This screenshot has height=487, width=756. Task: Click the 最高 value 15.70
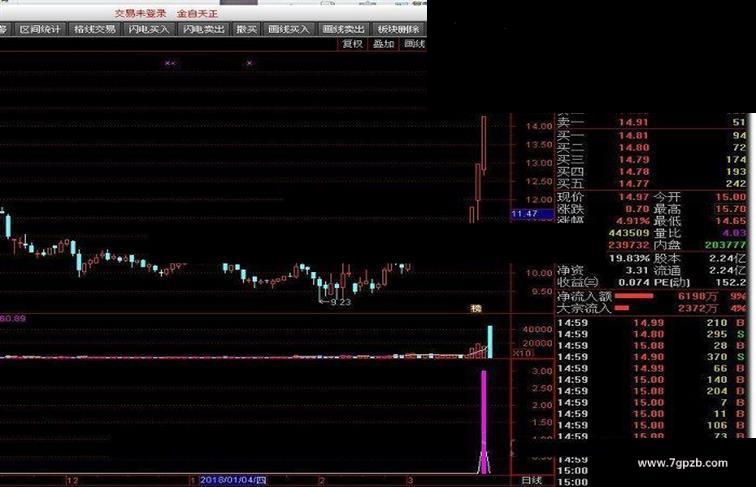click(x=731, y=209)
